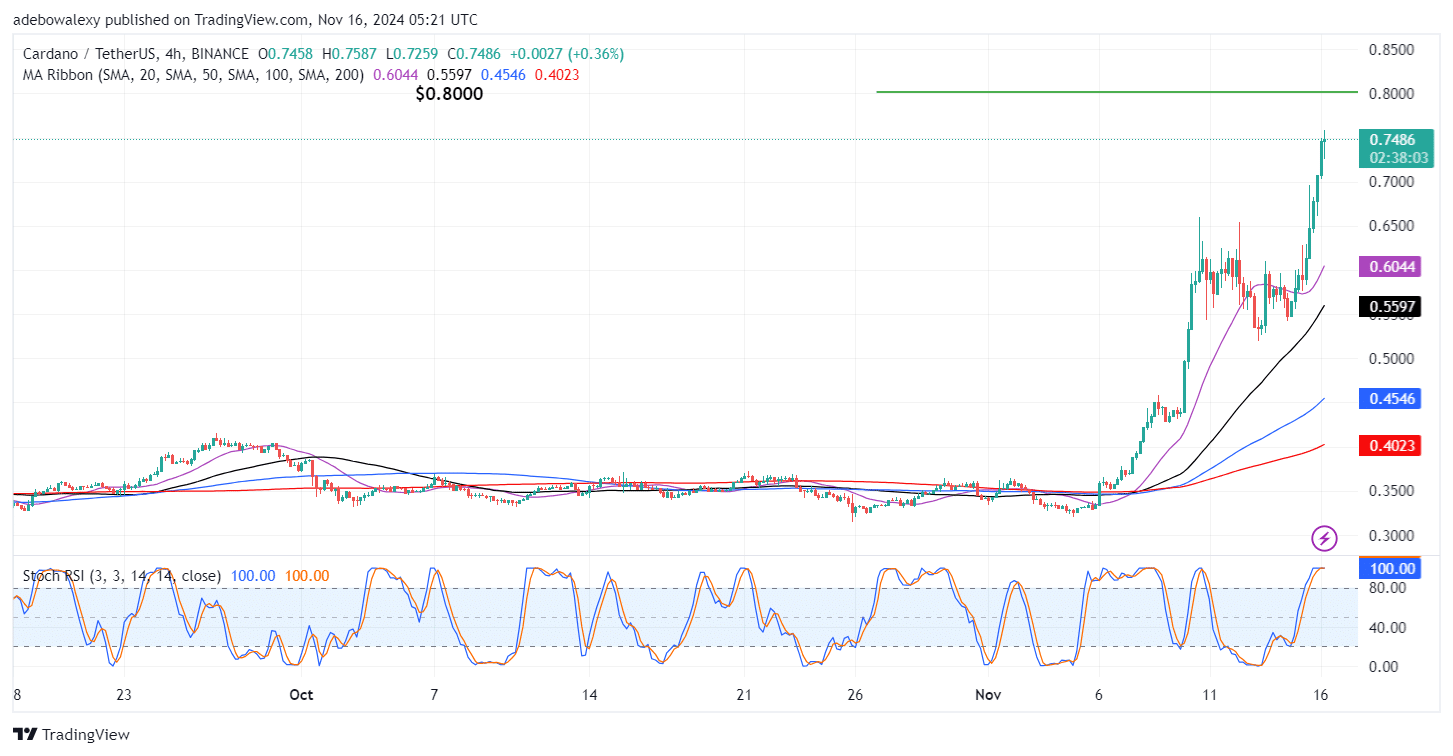Image resolution: width=1453 pixels, height=756 pixels.
Task: Click the red 0.4023 value in MA Ribbon legend
Action: pyautogui.click(x=558, y=74)
